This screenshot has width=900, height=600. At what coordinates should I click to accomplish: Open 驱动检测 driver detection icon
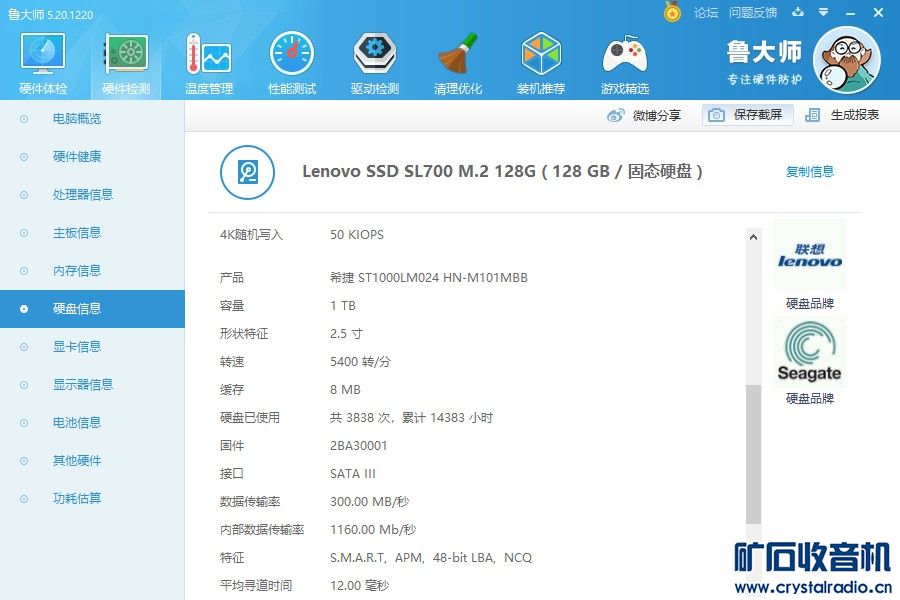375,53
